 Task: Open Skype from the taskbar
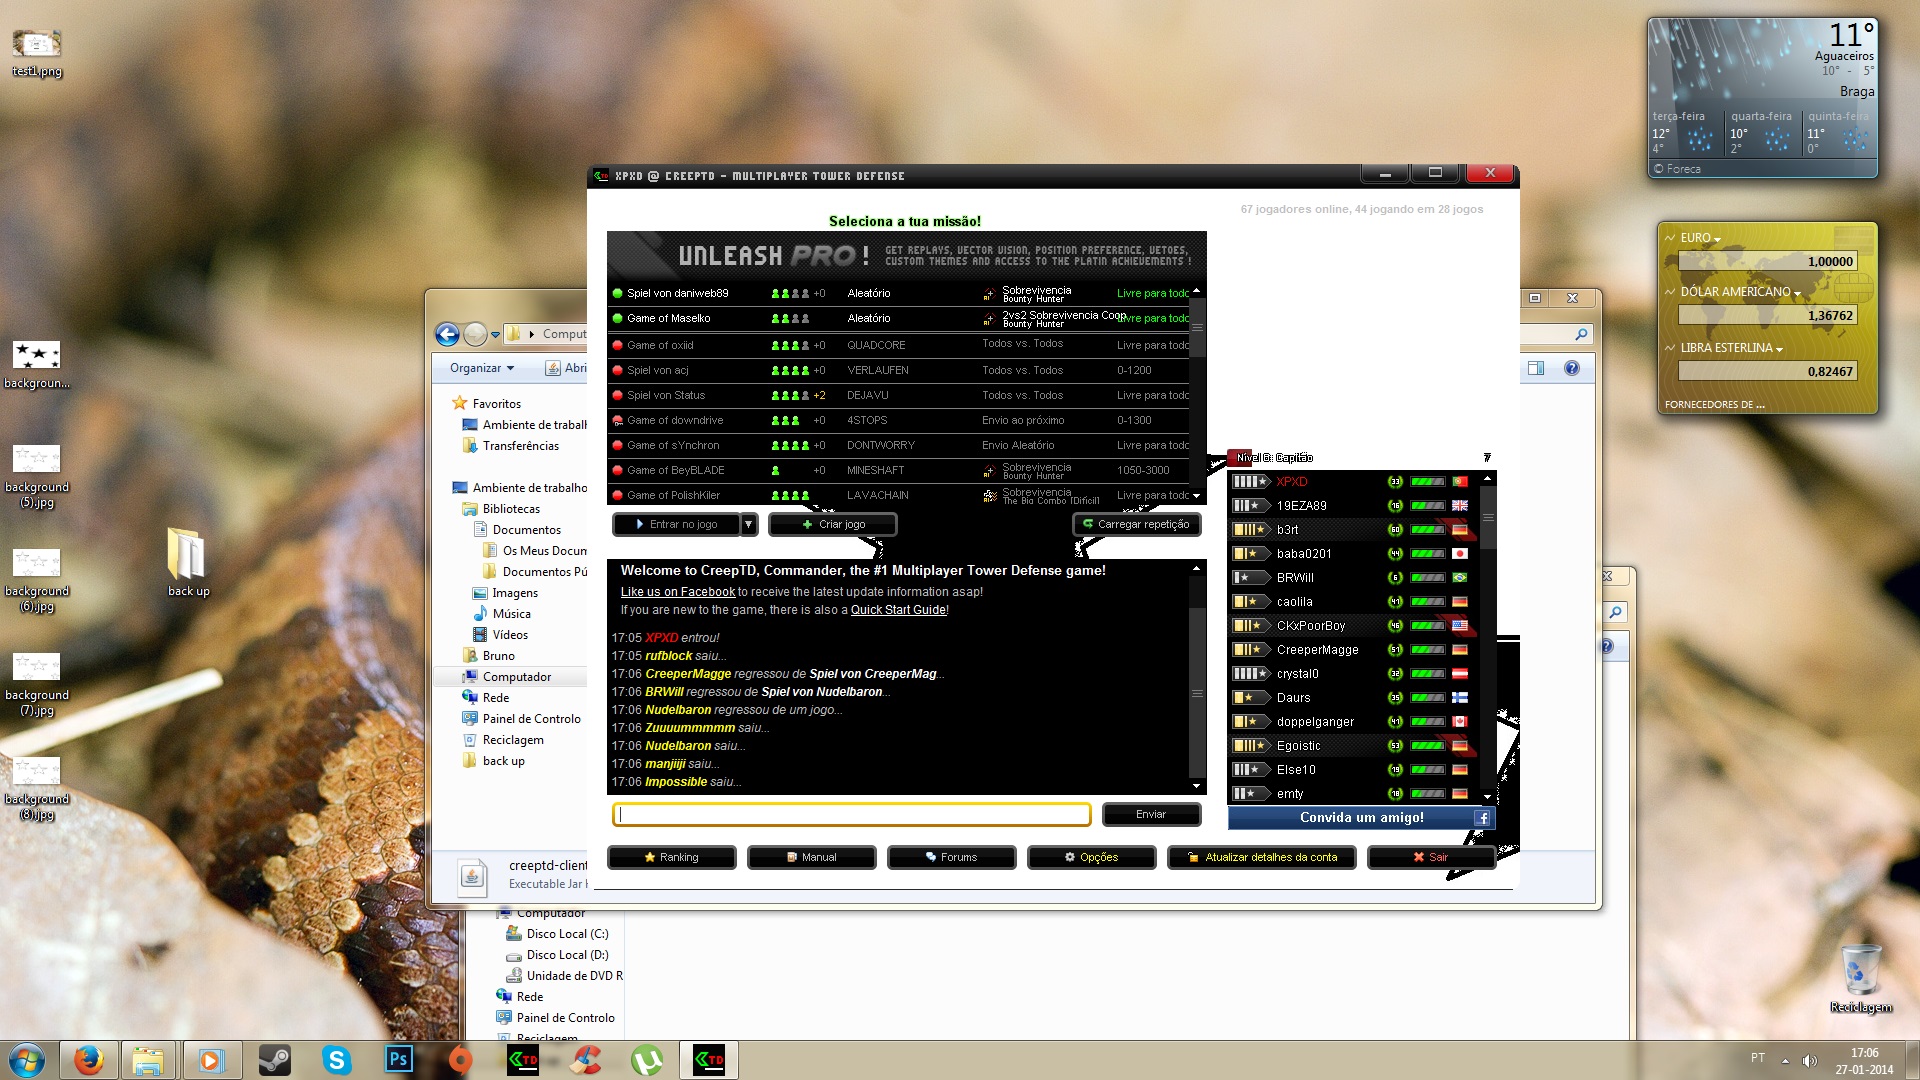pos(337,1060)
